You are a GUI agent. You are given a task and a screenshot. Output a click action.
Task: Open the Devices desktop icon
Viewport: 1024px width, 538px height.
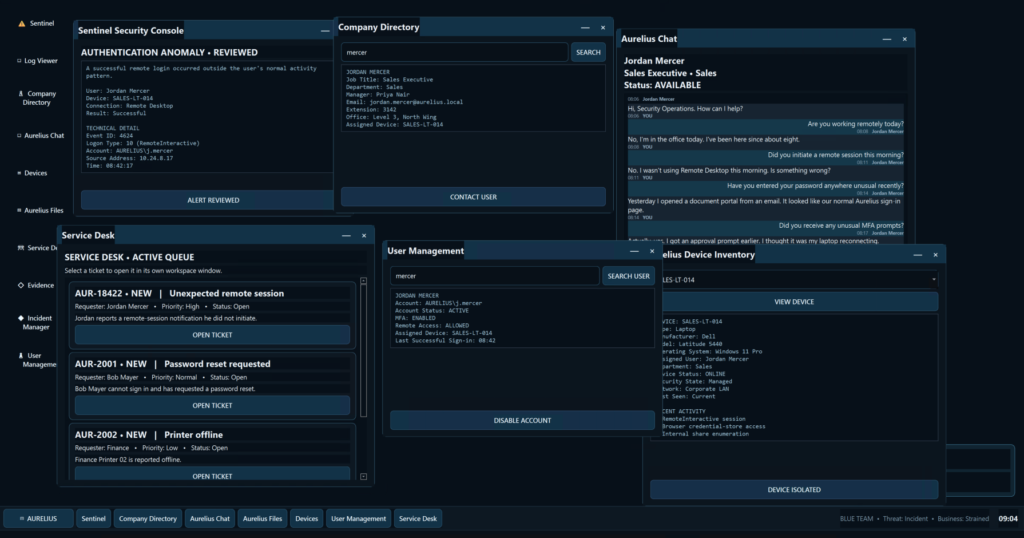coord(32,173)
